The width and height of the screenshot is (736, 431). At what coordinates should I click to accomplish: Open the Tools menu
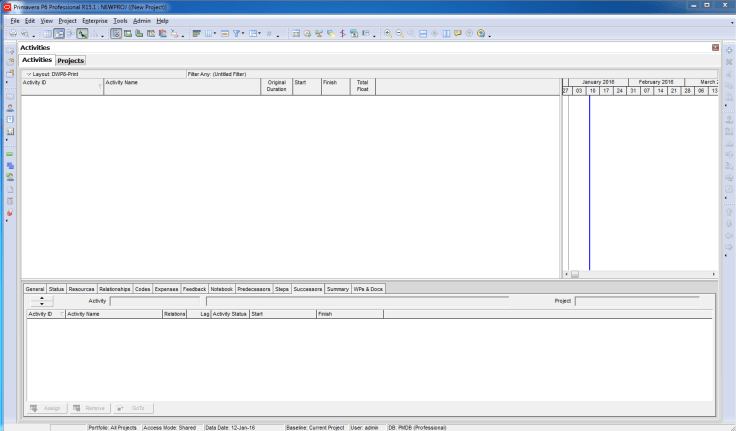click(120, 20)
